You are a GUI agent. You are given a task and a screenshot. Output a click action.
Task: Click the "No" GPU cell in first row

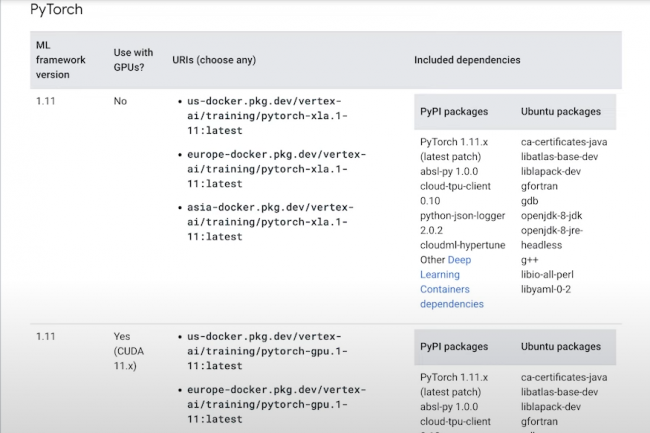point(121,102)
